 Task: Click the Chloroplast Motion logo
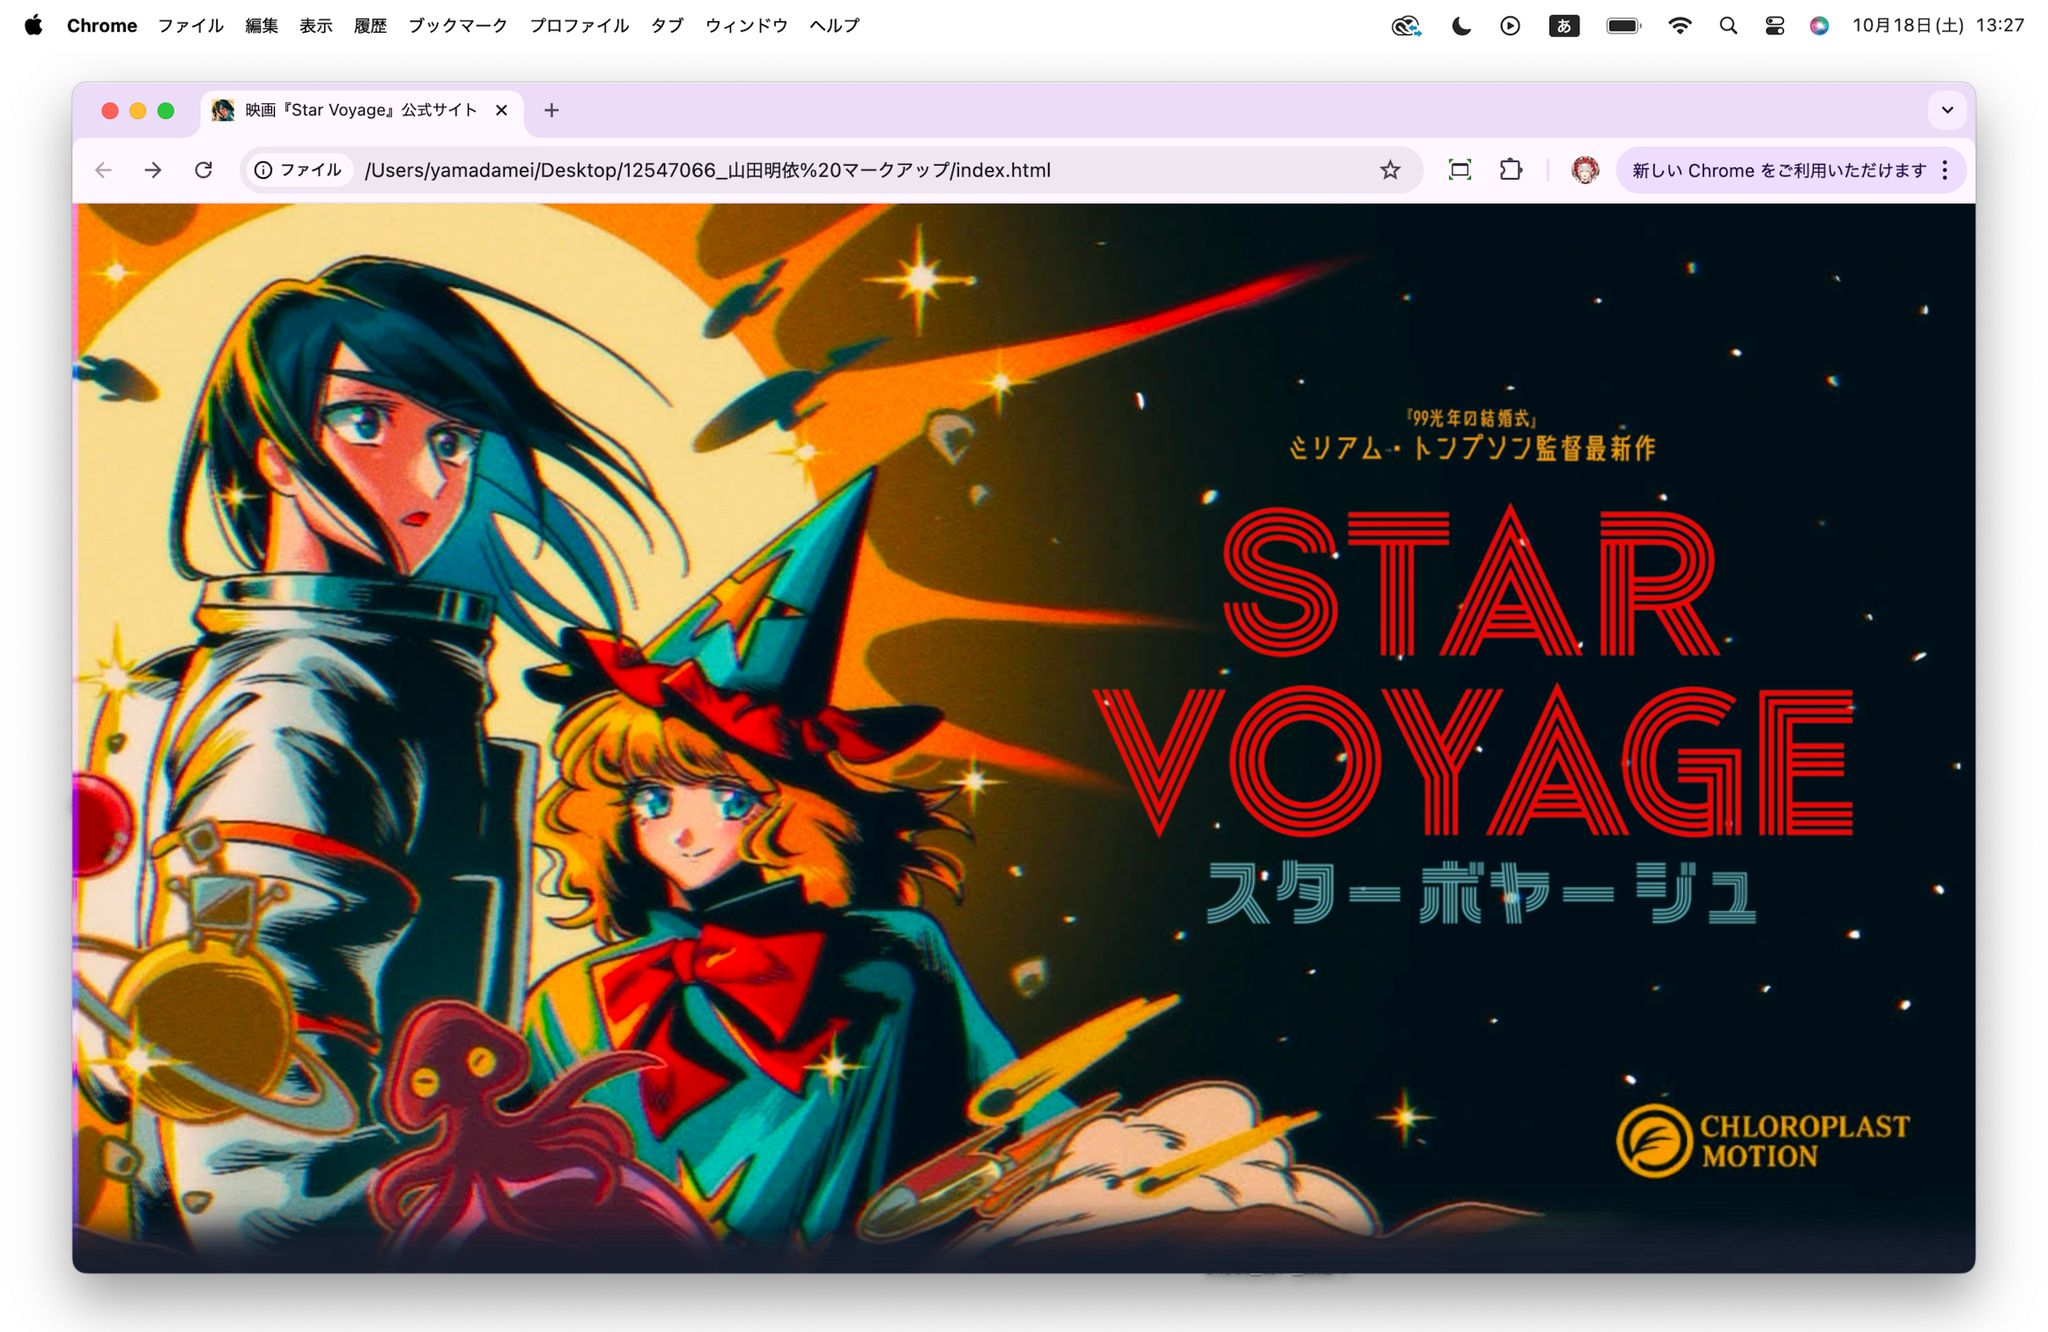coord(1762,1141)
